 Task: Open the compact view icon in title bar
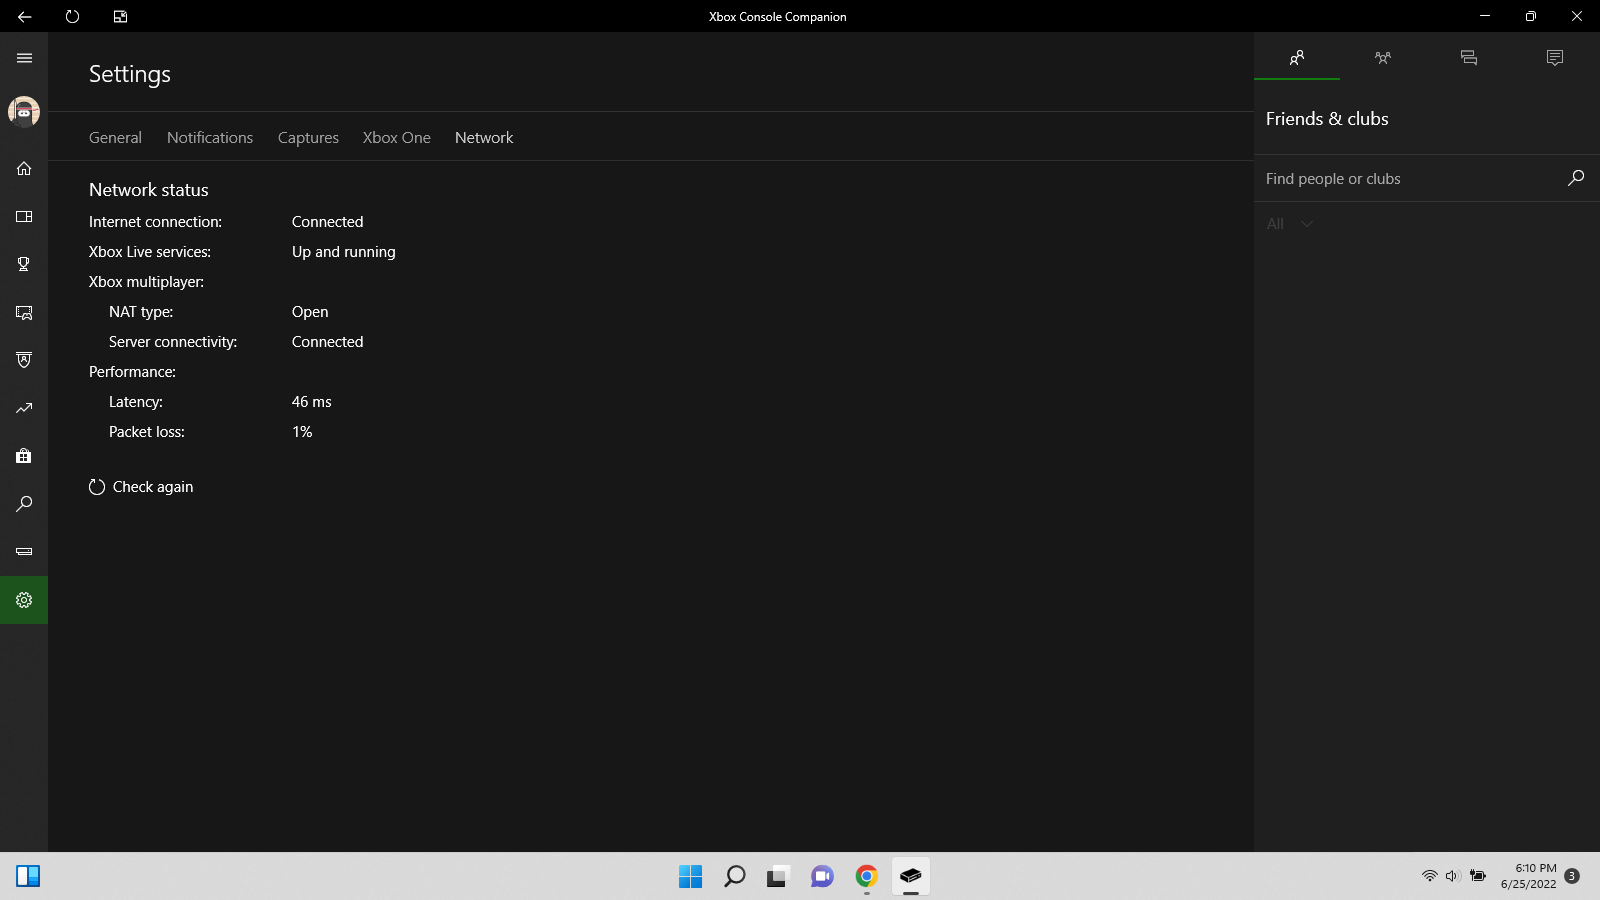[x=120, y=16]
